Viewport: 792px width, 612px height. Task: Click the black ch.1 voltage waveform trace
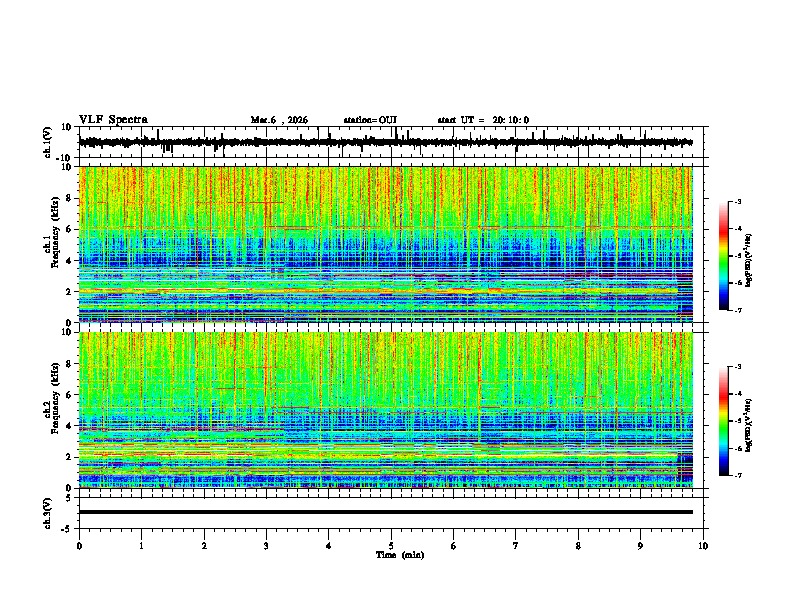coord(385,142)
